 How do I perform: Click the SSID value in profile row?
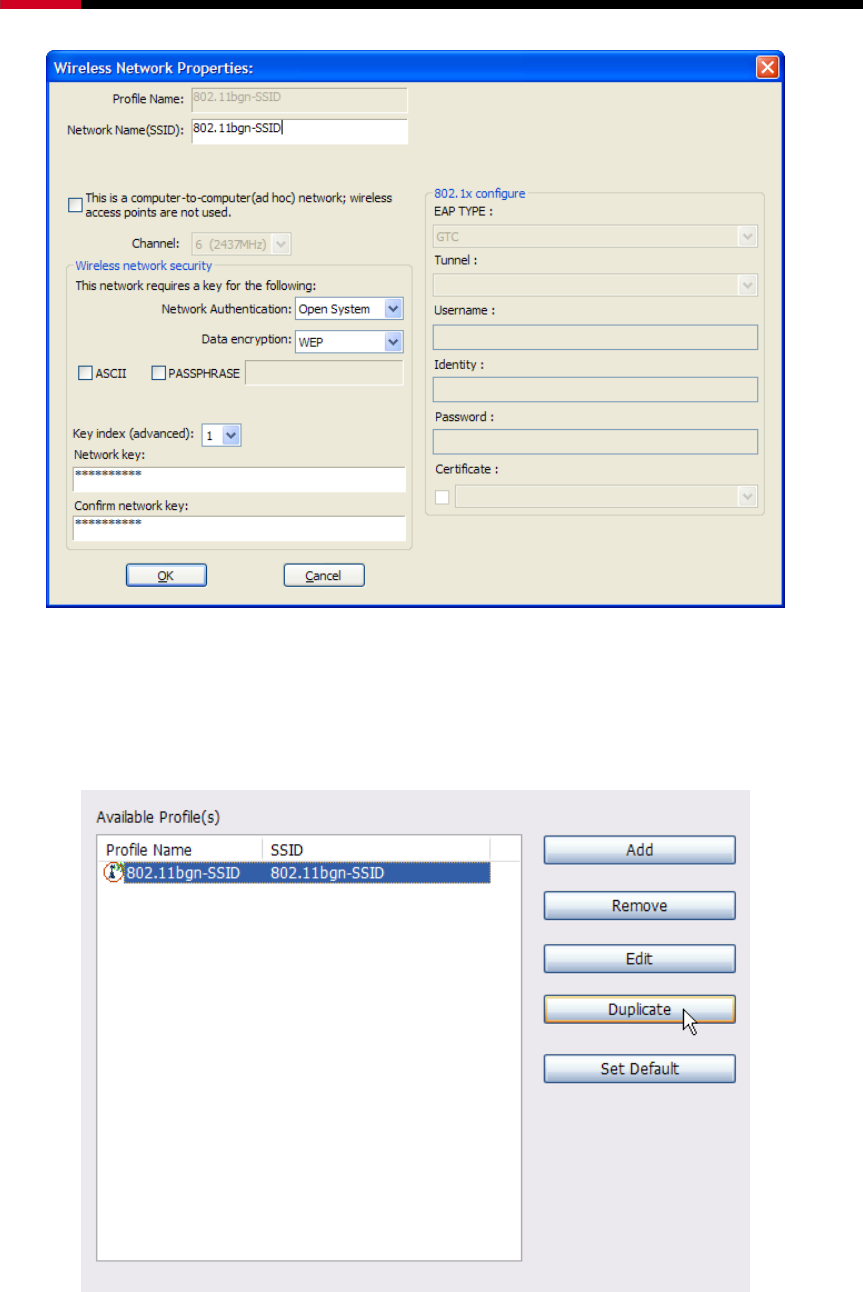(327, 873)
